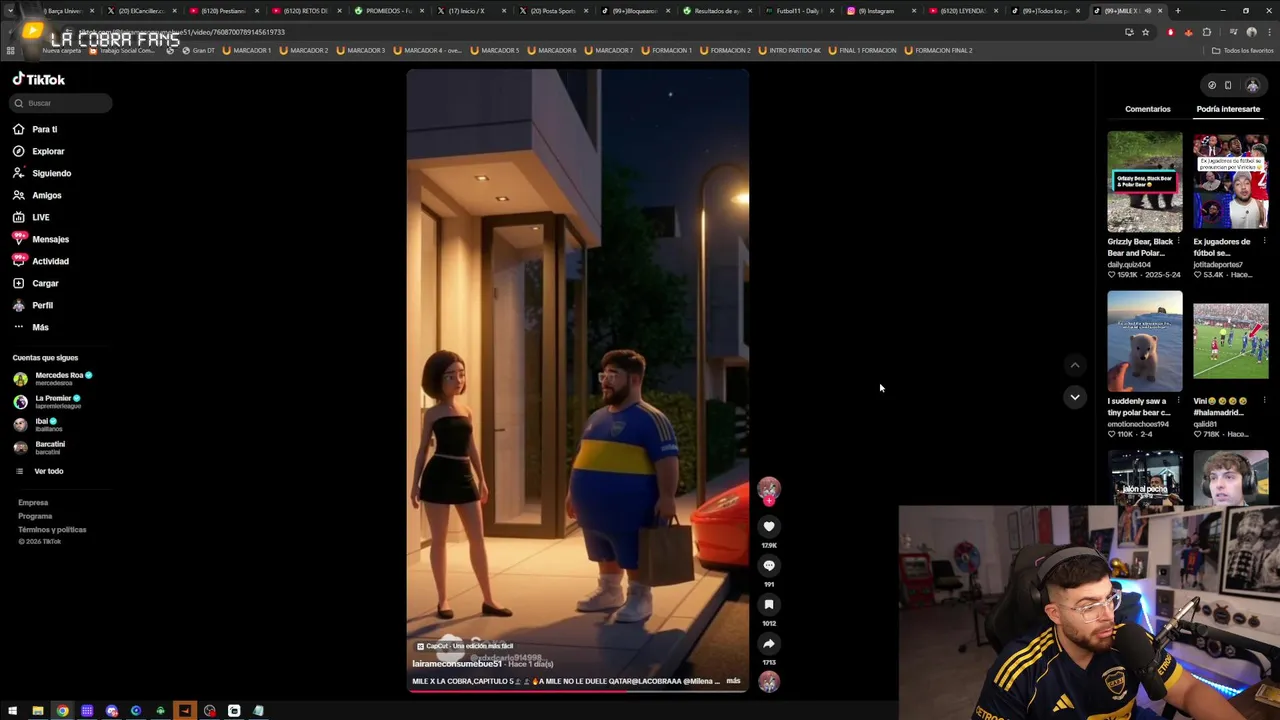Expand caption with más link

tap(733, 681)
